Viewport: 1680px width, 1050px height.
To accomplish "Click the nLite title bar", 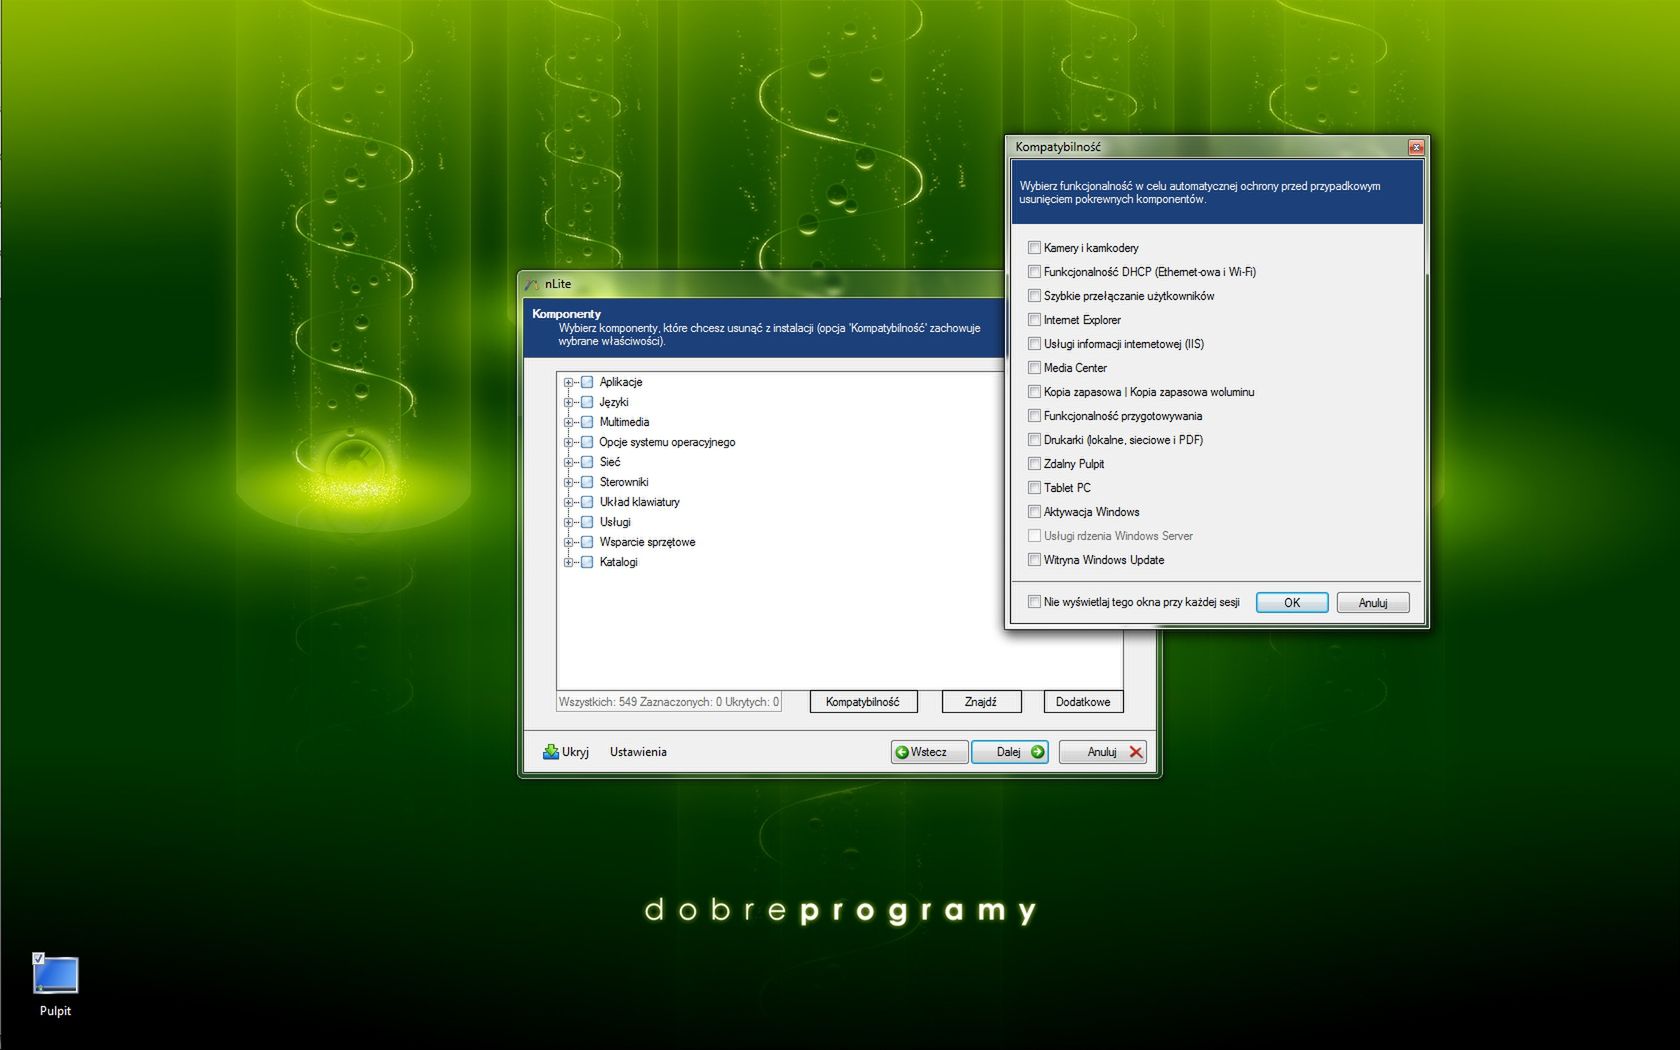I will (x=763, y=284).
